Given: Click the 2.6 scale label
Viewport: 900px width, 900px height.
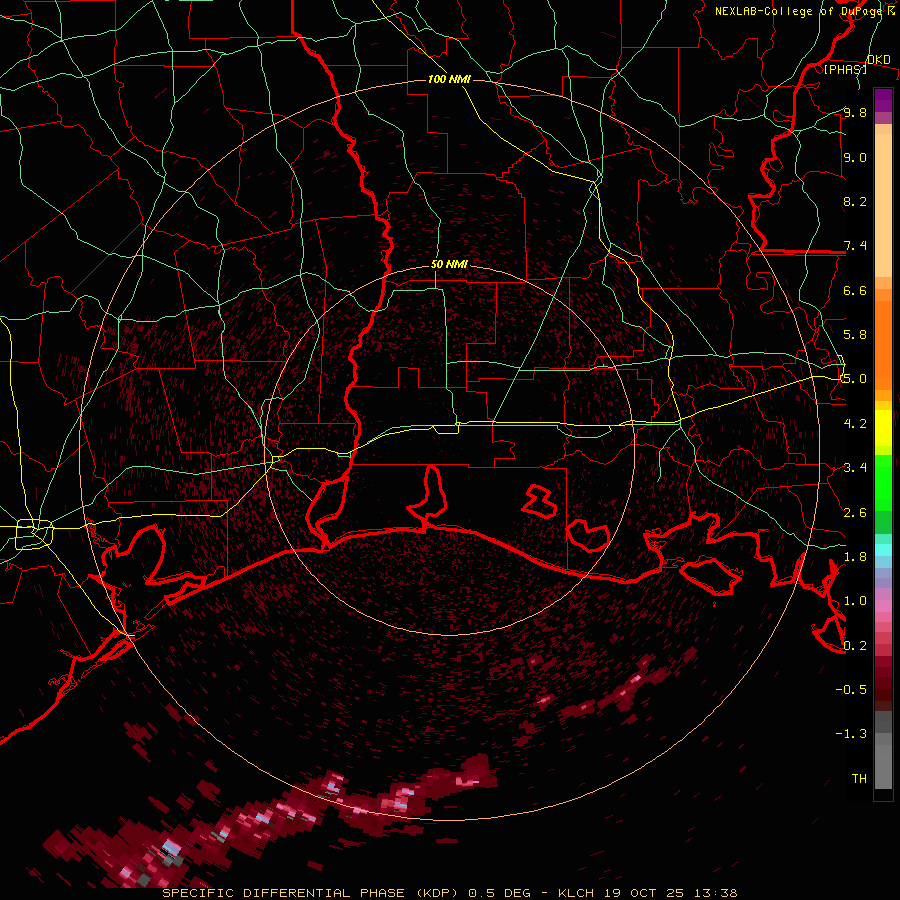Looking at the screenshot, I should point(855,513).
